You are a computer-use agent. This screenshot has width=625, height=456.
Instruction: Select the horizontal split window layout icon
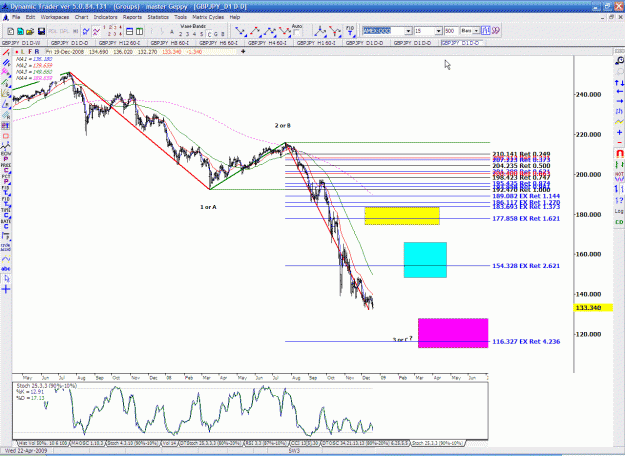click(x=130, y=31)
